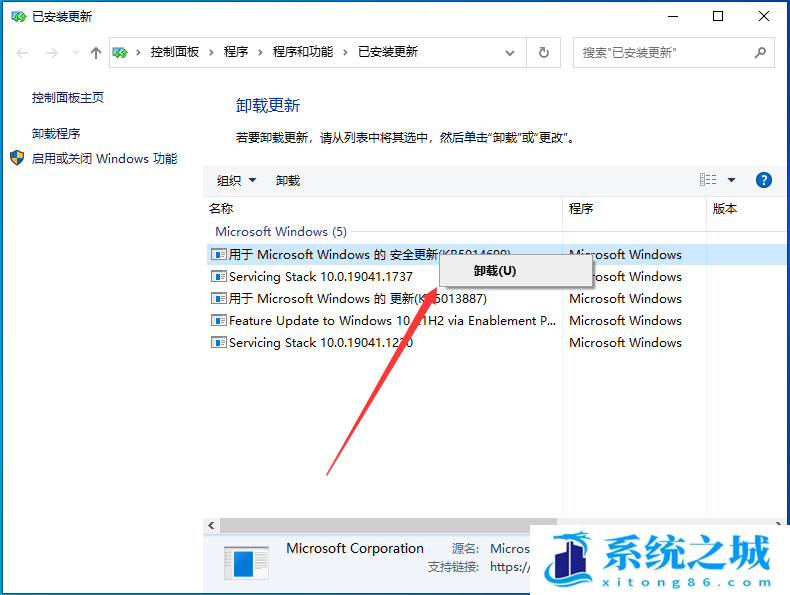Screen dimensions: 790x595
Task: Click icon of Servicing Stack 10.0.19041.1737
Action: coord(219,276)
